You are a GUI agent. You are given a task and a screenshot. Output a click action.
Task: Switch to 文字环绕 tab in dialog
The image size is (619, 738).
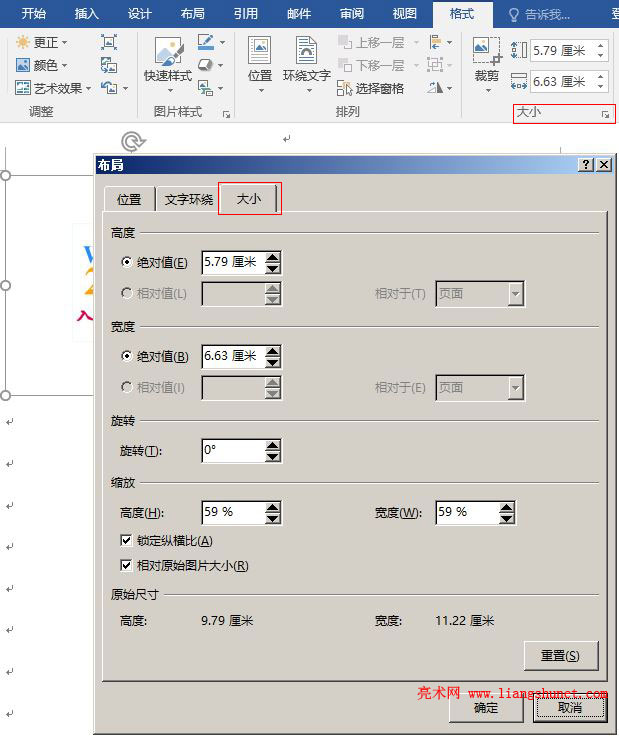189,200
